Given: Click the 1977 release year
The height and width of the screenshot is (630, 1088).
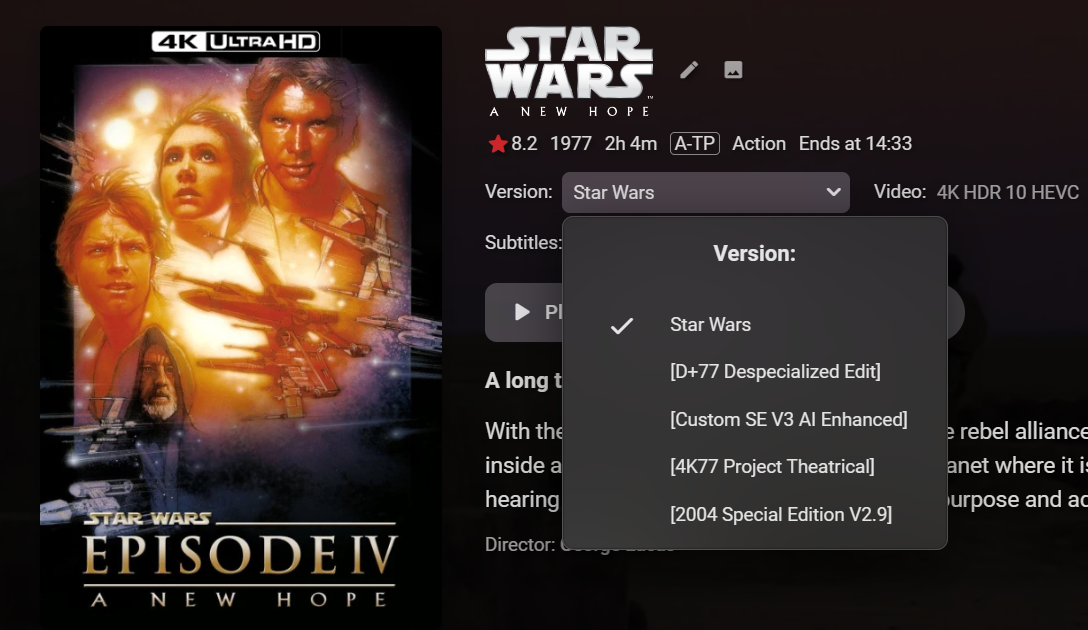Looking at the screenshot, I should (x=570, y=144).
